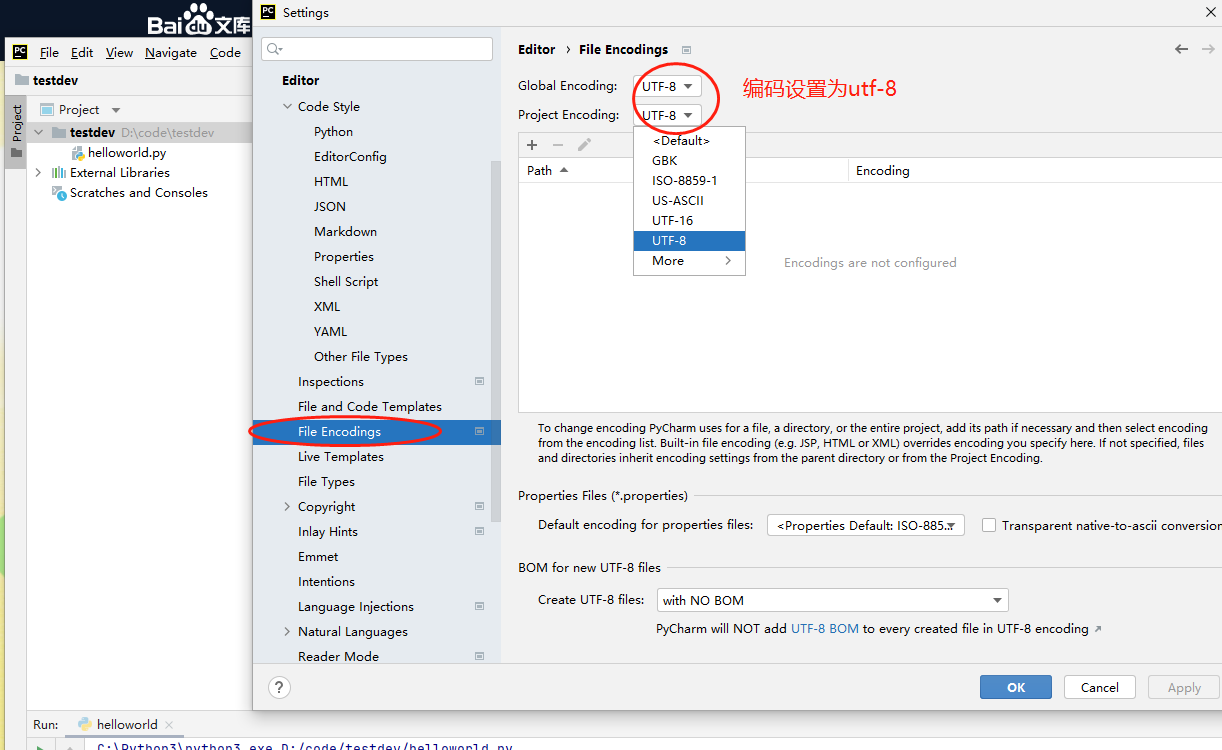Click the help question mark icon
1222x750 pixels.
click(x=279, y=687)
